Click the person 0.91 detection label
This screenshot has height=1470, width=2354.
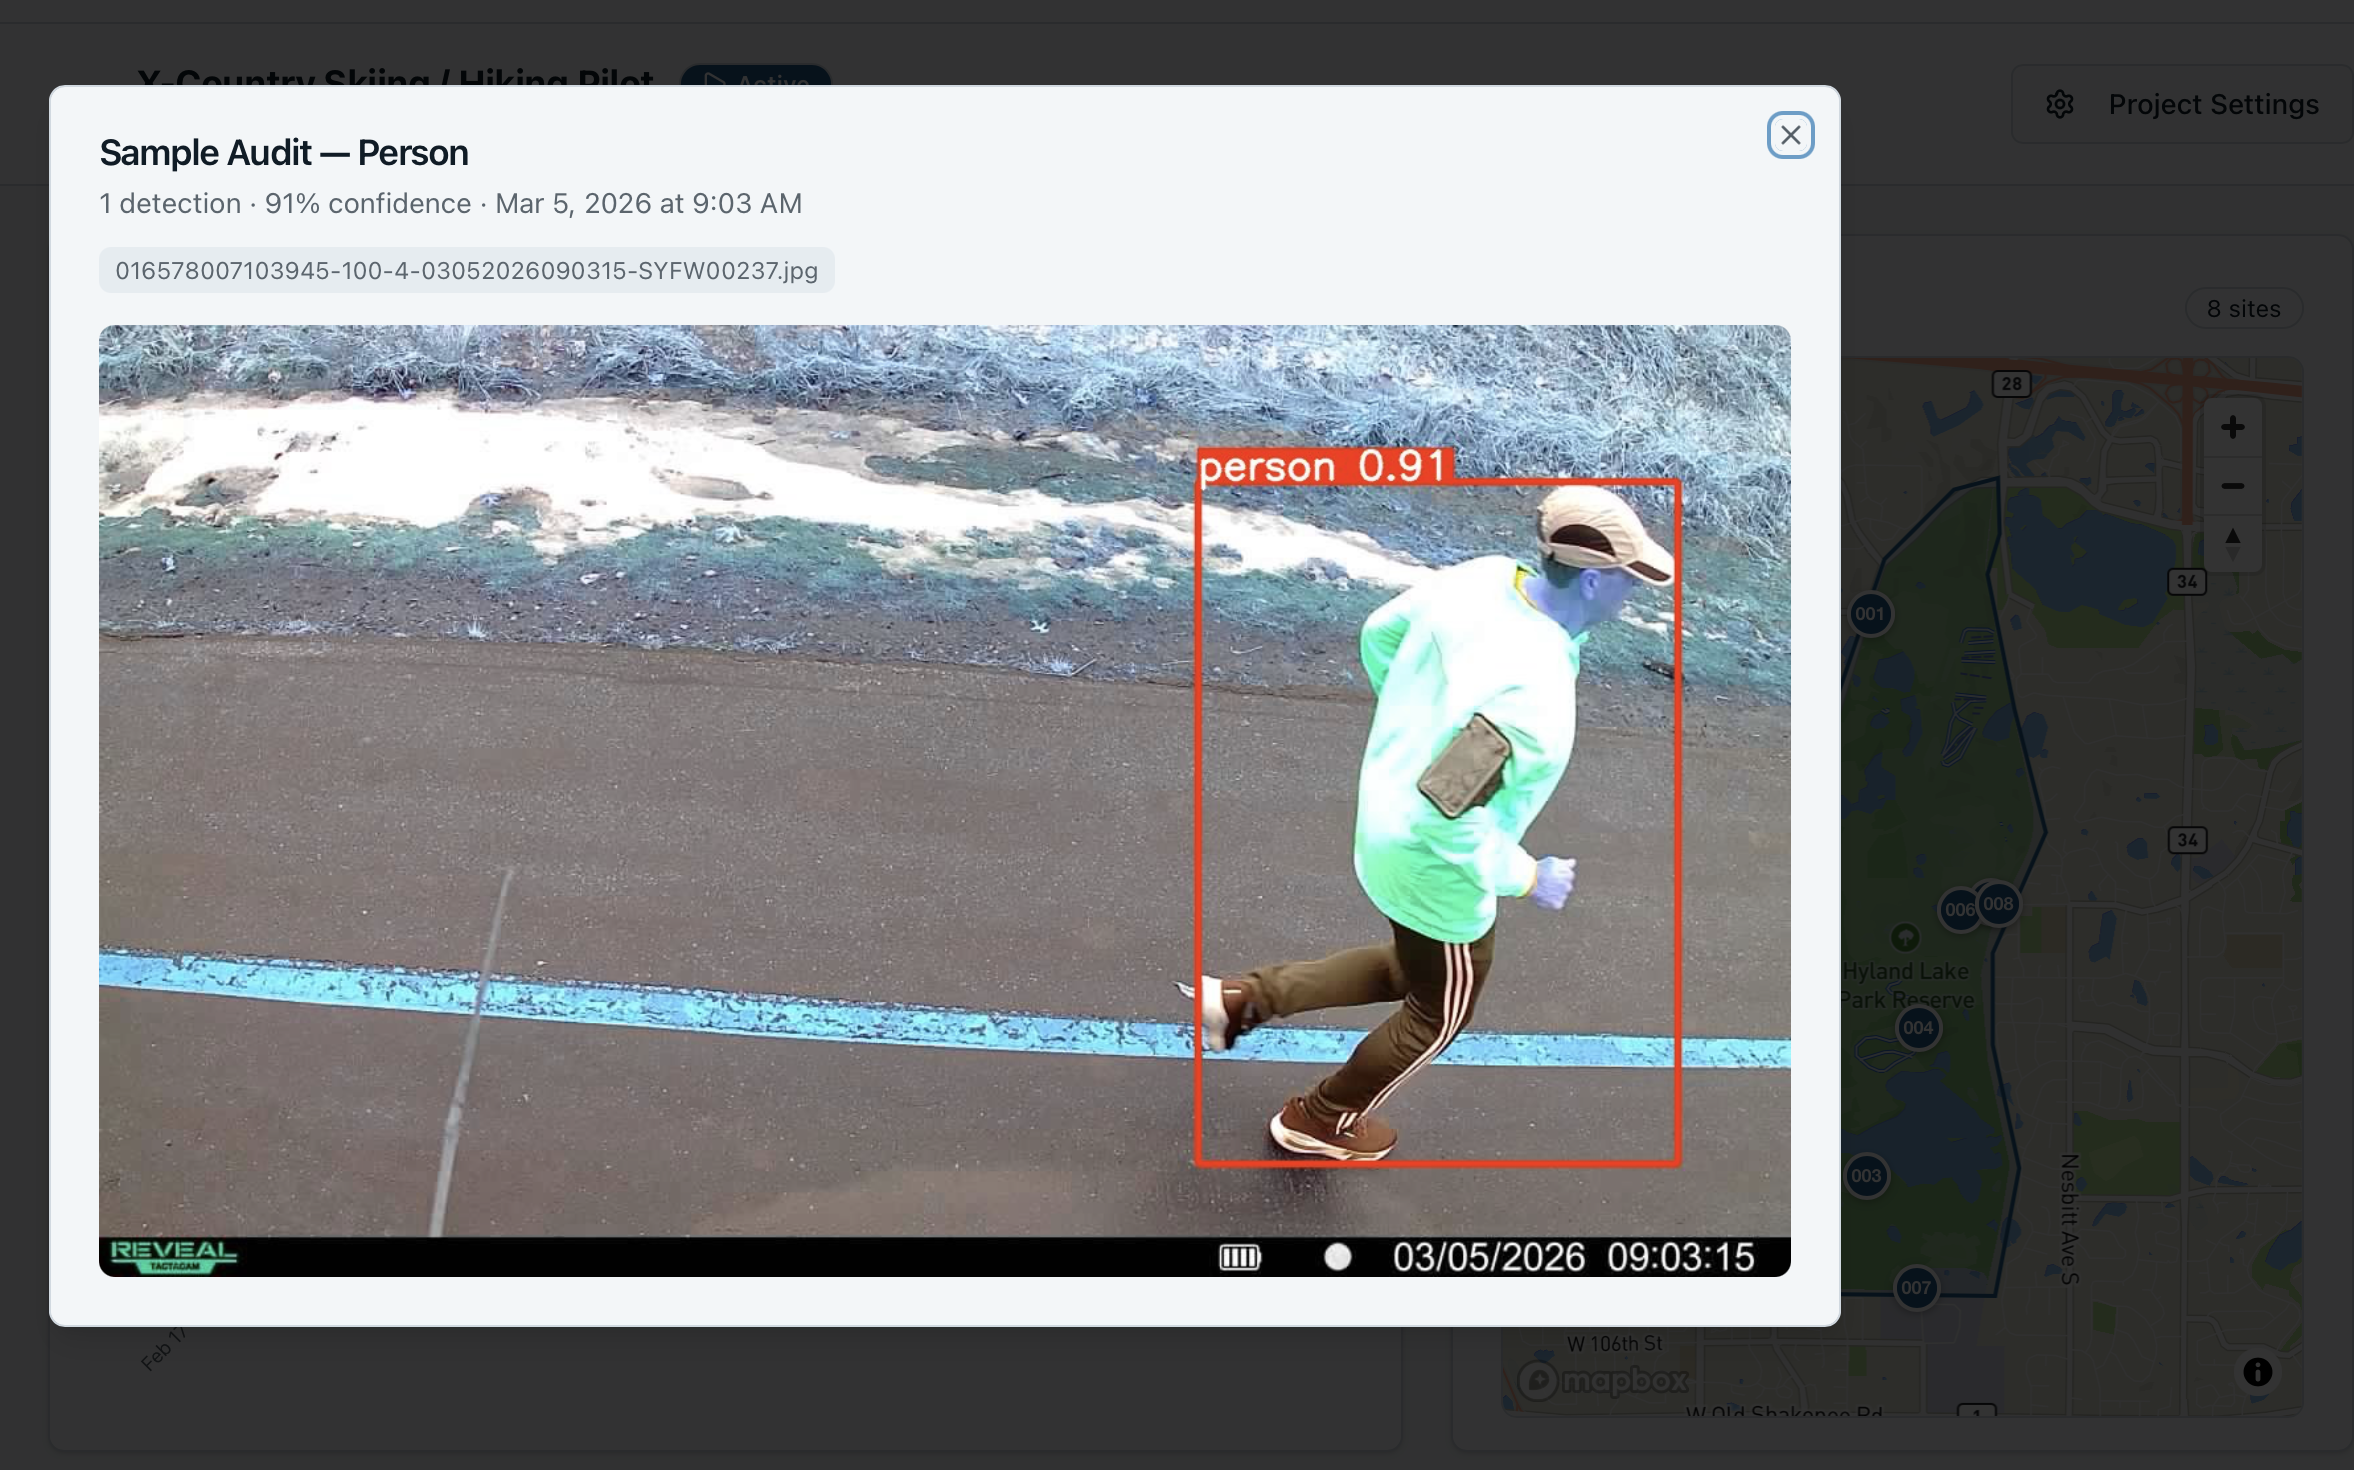coord(1323,467)
